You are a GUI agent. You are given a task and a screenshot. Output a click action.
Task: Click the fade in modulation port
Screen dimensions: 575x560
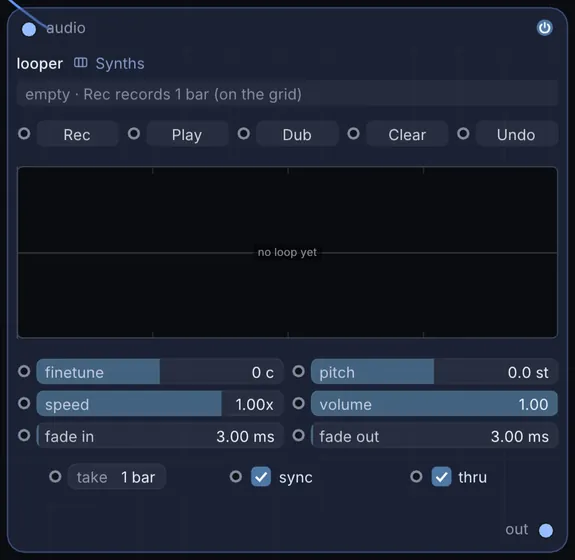pos(24,435)
